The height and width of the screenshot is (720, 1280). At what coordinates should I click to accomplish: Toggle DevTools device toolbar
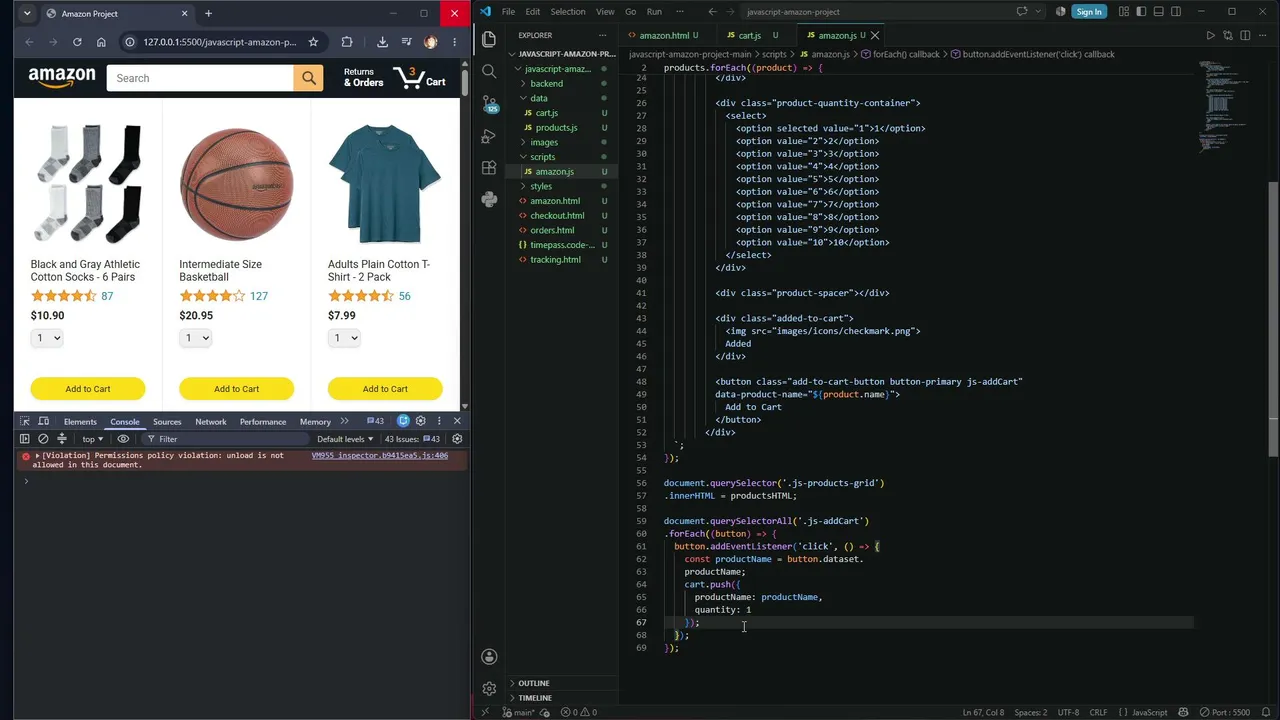[43, 421]
